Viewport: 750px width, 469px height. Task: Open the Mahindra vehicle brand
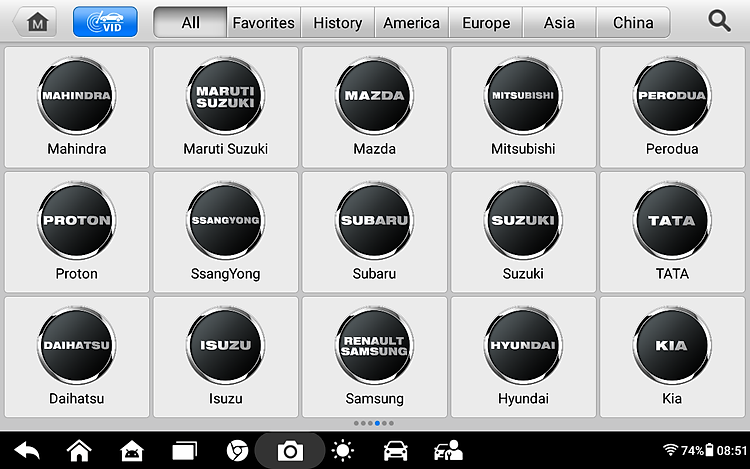(77, 107)
